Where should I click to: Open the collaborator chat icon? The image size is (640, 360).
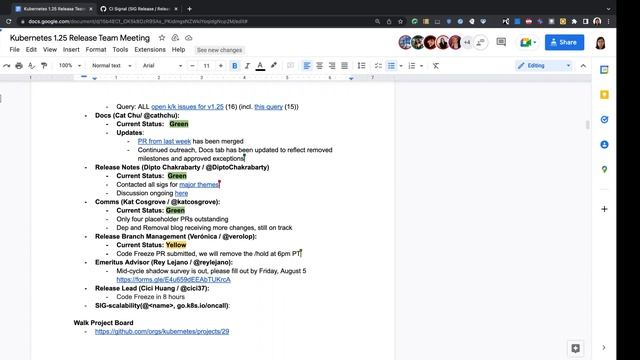tap(480, 42)
